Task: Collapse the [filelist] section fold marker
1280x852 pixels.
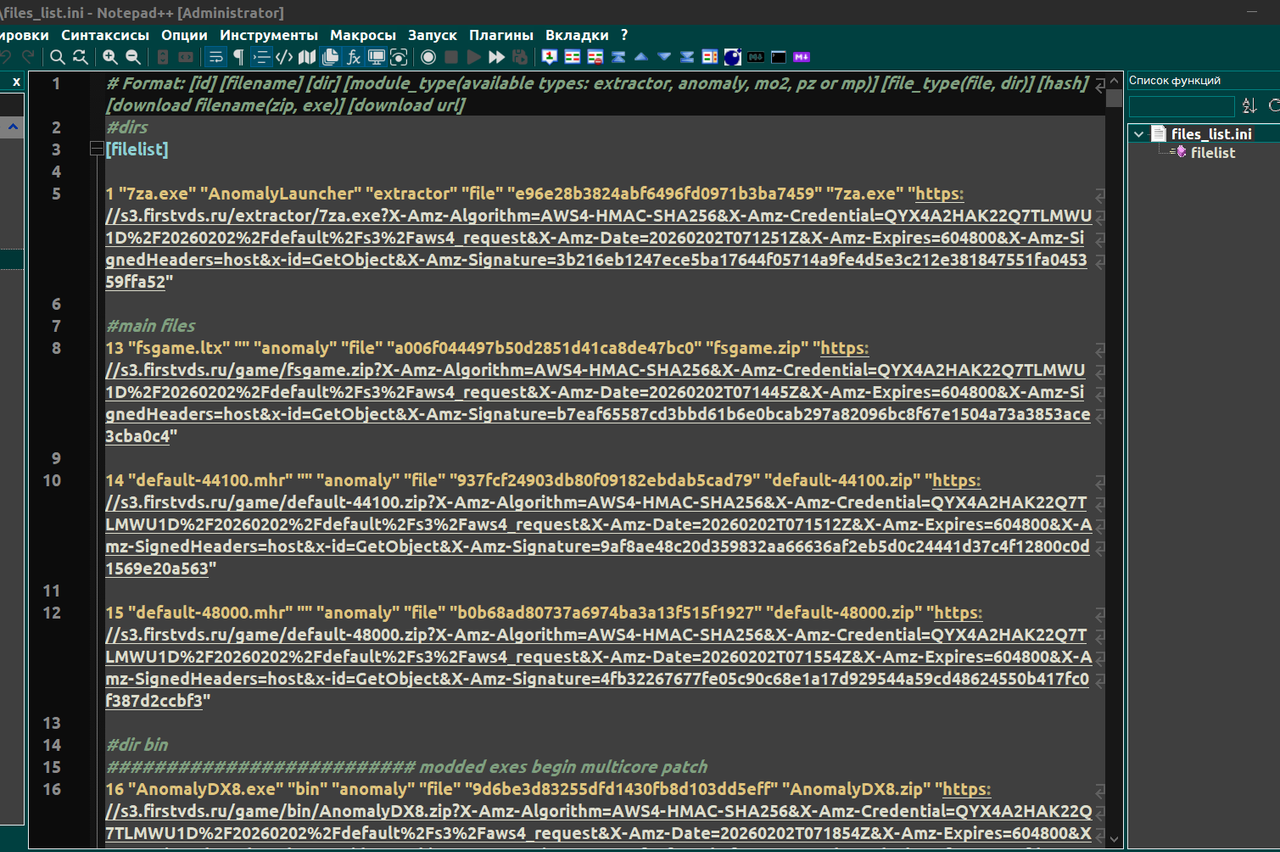Action: tap(96, 150)
